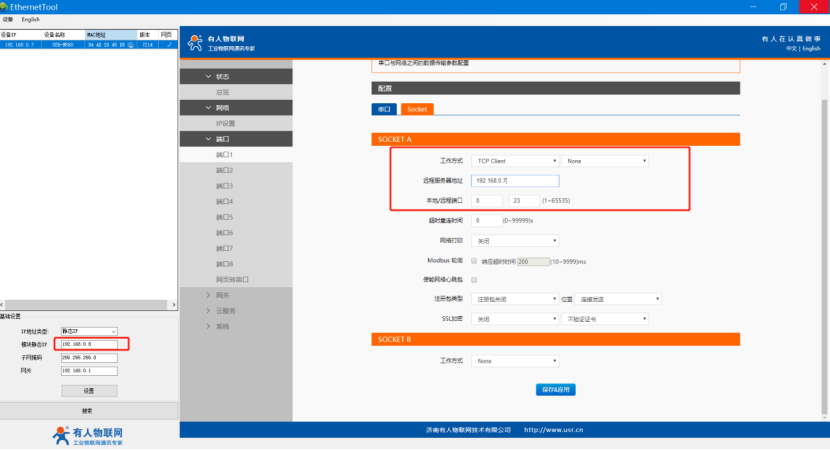
Task: Open the English menu in menu bar
Action: (31, 19)
